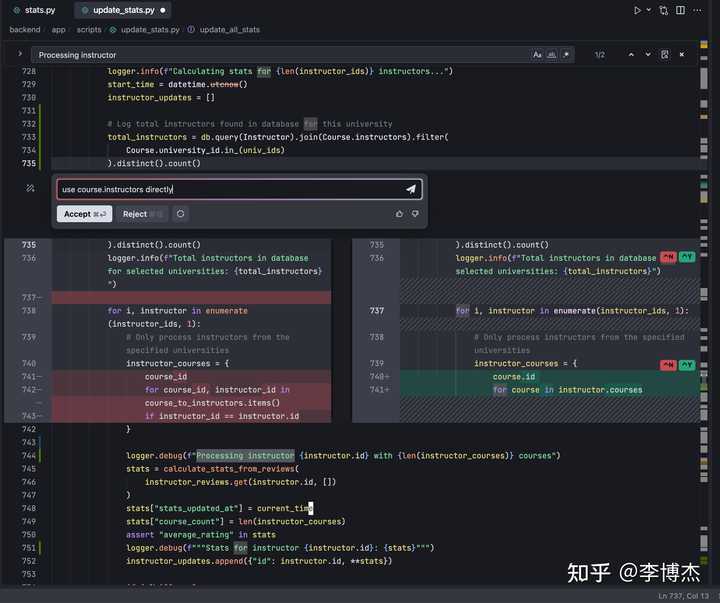This screenshot has height=603, width=720.
Task: Open the run options dropdown arrow
Action: click(x=649, y=10)
